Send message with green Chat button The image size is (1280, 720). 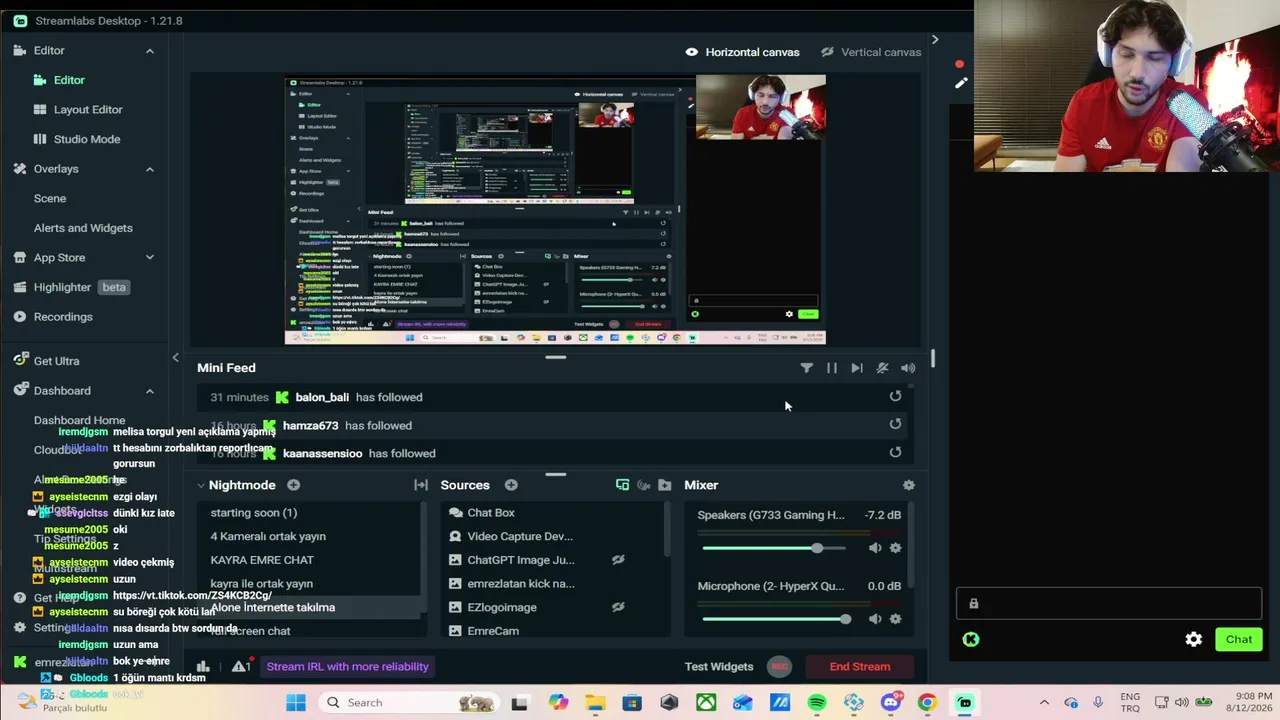coord(1239,640)
